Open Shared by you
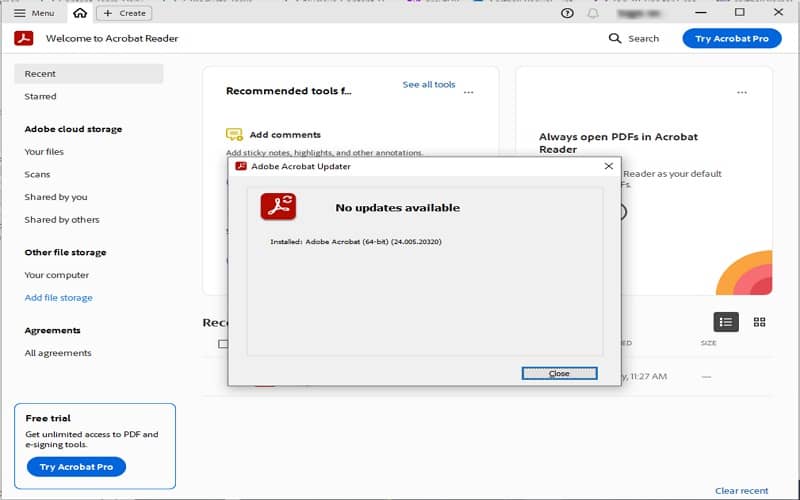This screenshot has height=500, width=800. pos(56,197)
